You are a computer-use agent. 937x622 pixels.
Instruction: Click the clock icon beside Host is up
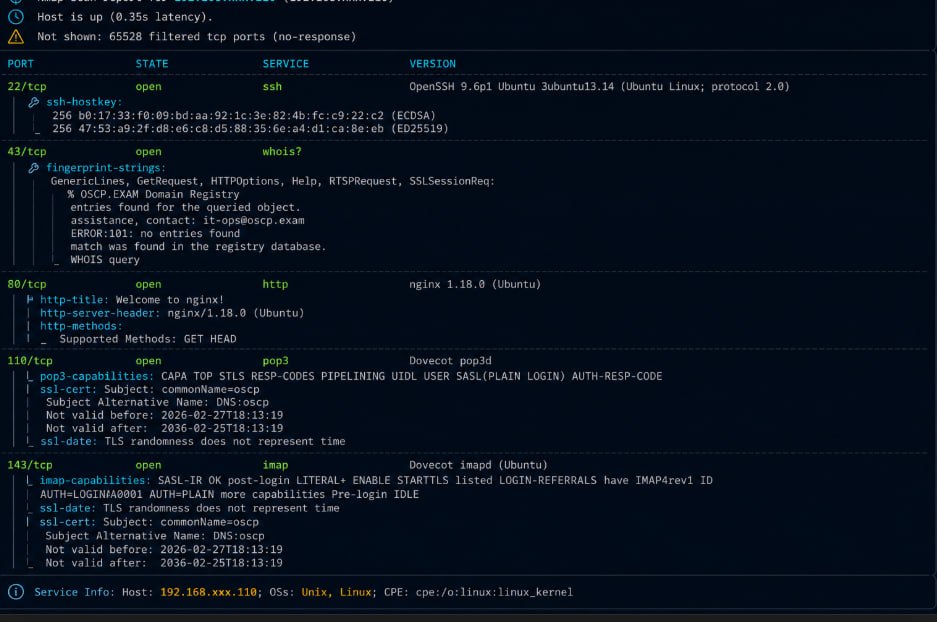16,17
